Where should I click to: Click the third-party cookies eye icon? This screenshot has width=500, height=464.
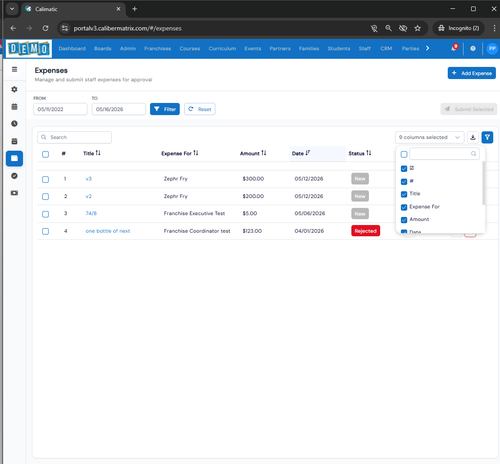(x=403, y=28)
